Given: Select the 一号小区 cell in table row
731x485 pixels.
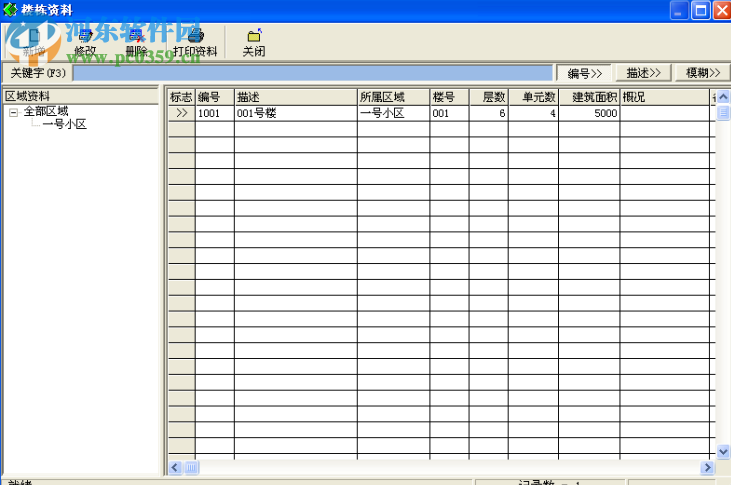Looking at the screenshot, I should [393, 113].
